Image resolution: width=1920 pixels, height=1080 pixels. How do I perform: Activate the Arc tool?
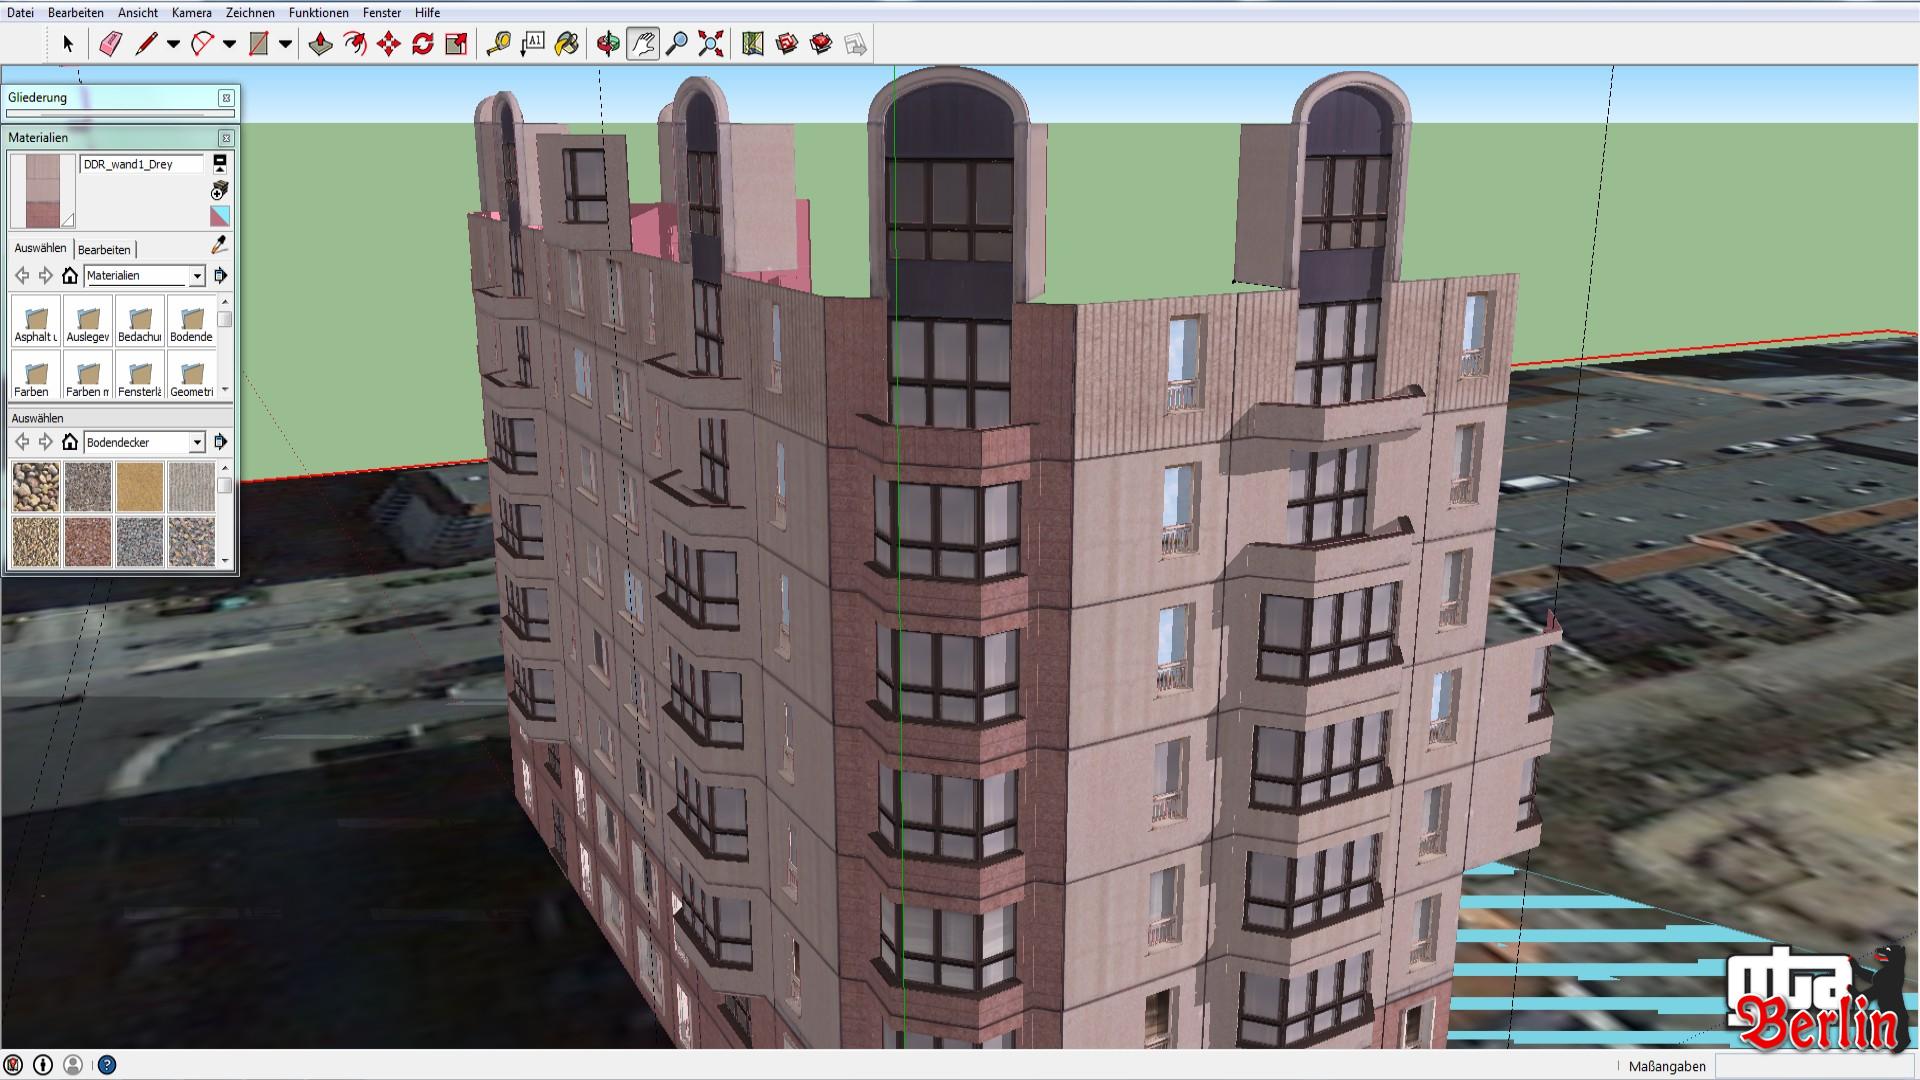point(202,44)
